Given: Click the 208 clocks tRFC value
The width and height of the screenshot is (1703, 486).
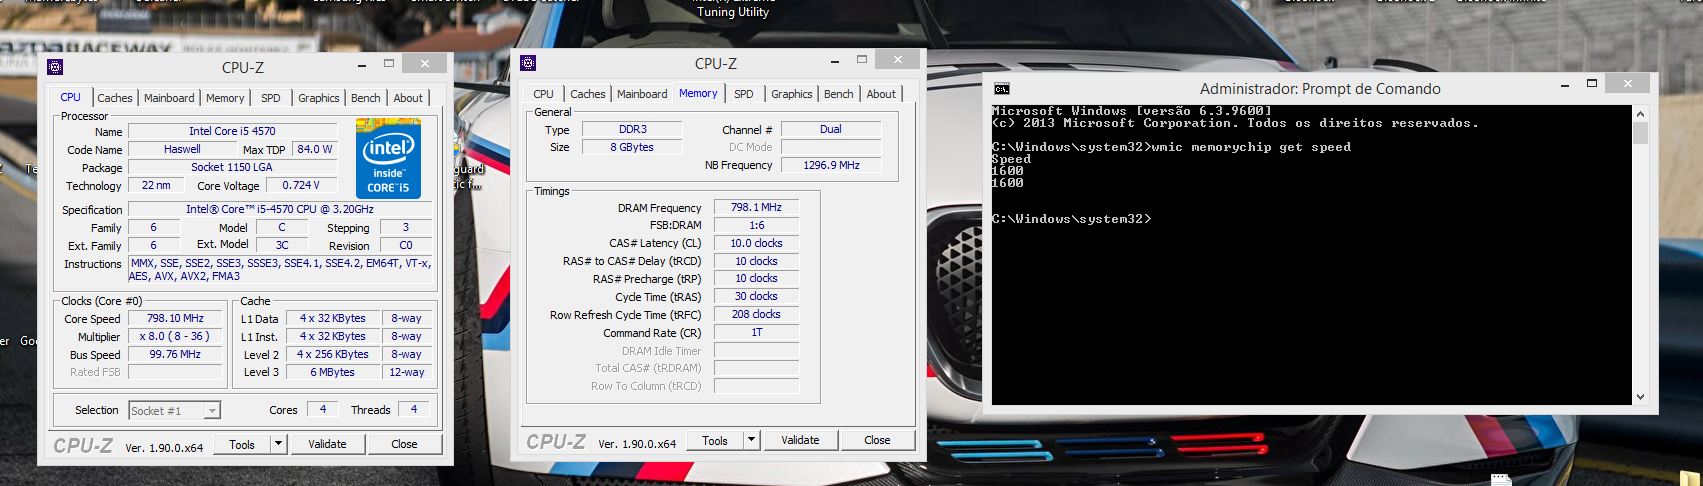Looking at the screenshot, I should click(756, 314).
